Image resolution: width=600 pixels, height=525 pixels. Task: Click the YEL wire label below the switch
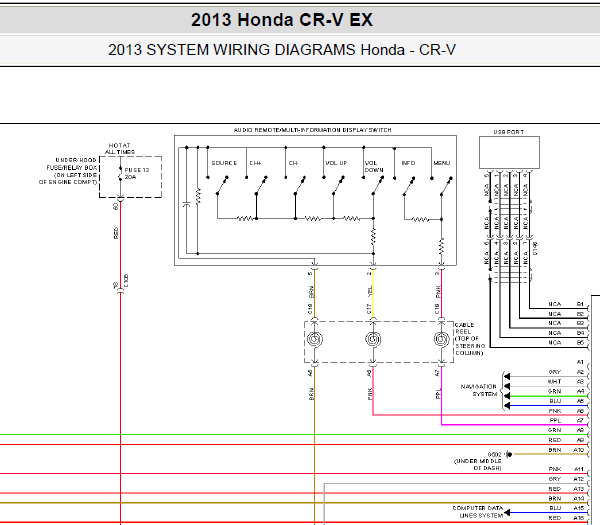coord(370,291)
